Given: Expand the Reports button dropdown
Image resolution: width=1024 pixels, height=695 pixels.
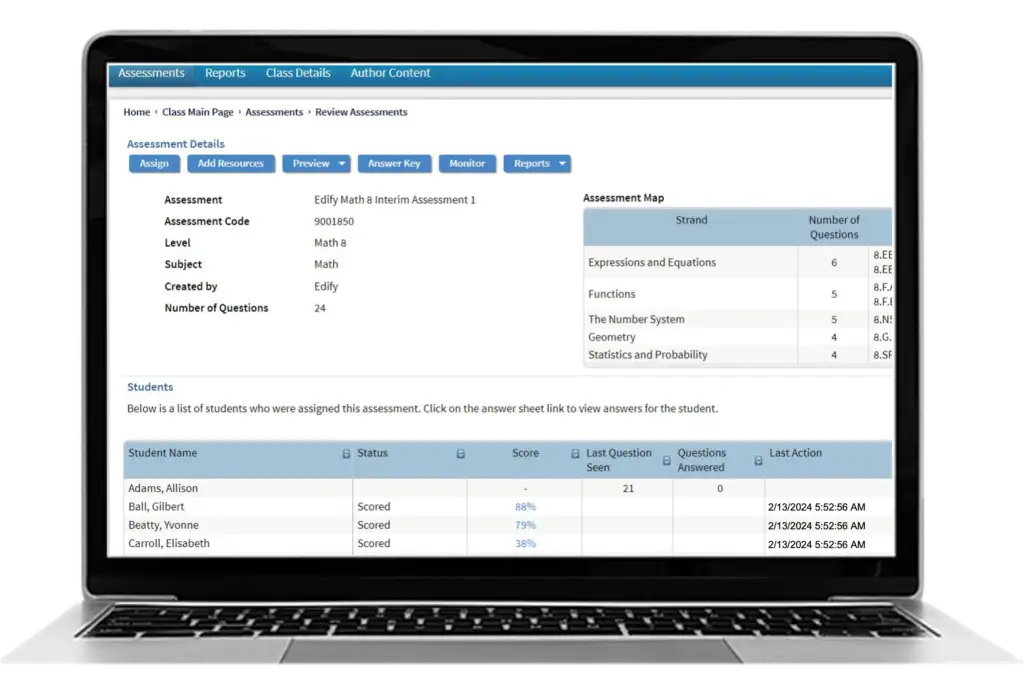Looking at the screenshot, I should [x=561, y=163].
